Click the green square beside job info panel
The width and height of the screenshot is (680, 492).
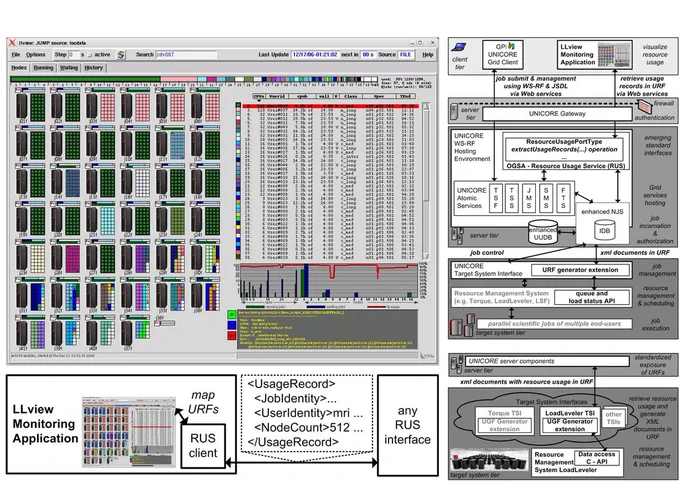pos(232,315)
